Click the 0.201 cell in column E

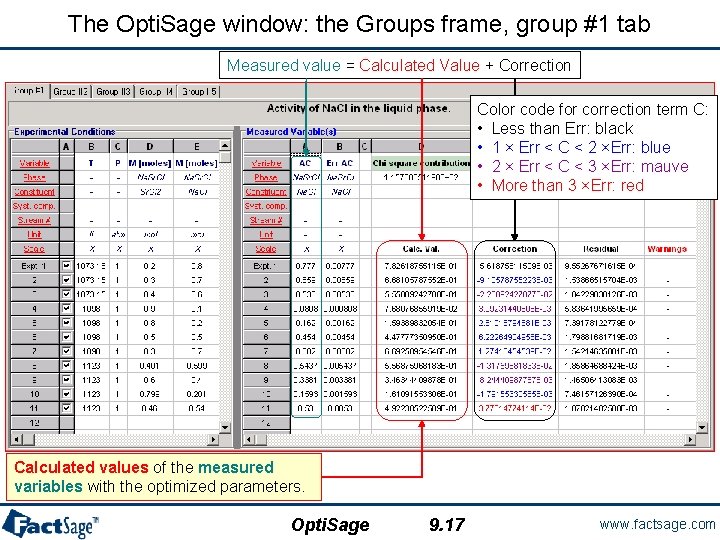click(x=197, y=394)
